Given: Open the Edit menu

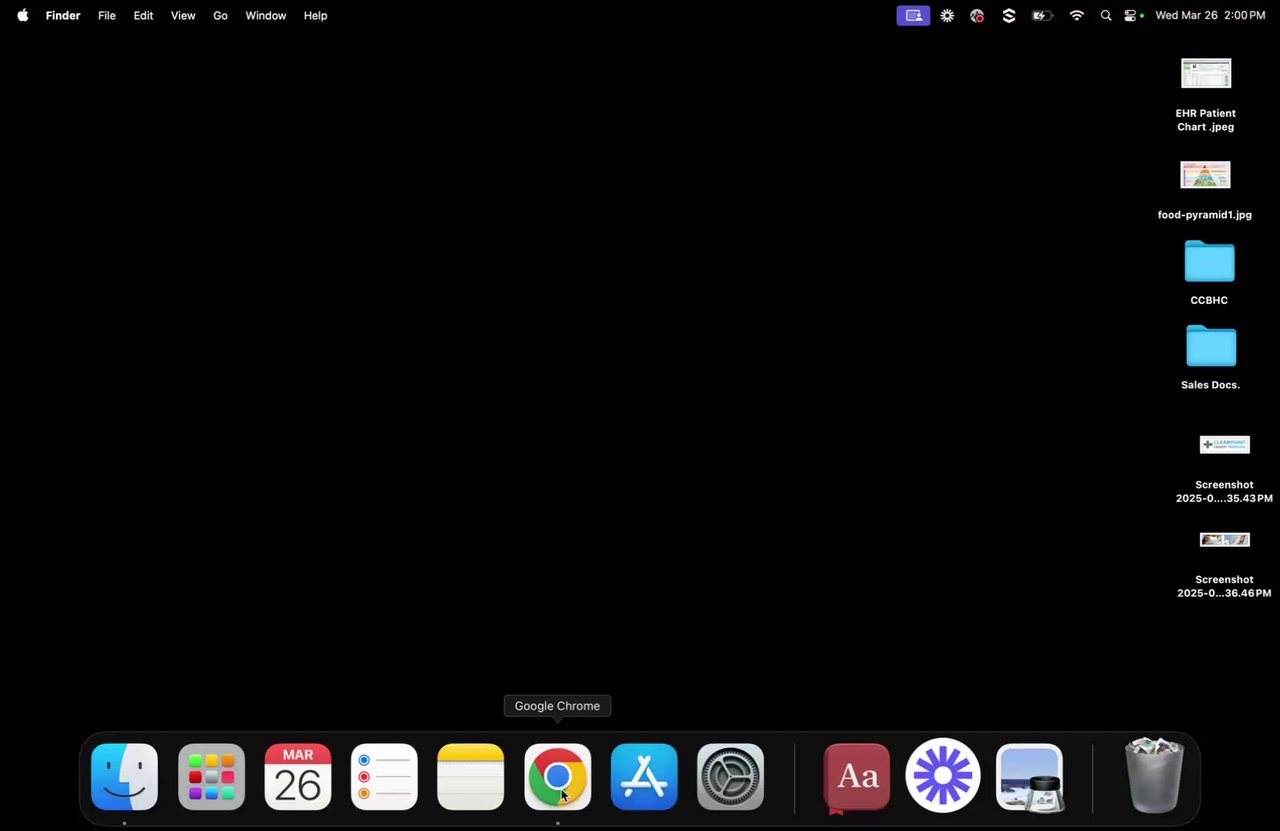Looking at the screenshot, I should [x=144, y=16].
